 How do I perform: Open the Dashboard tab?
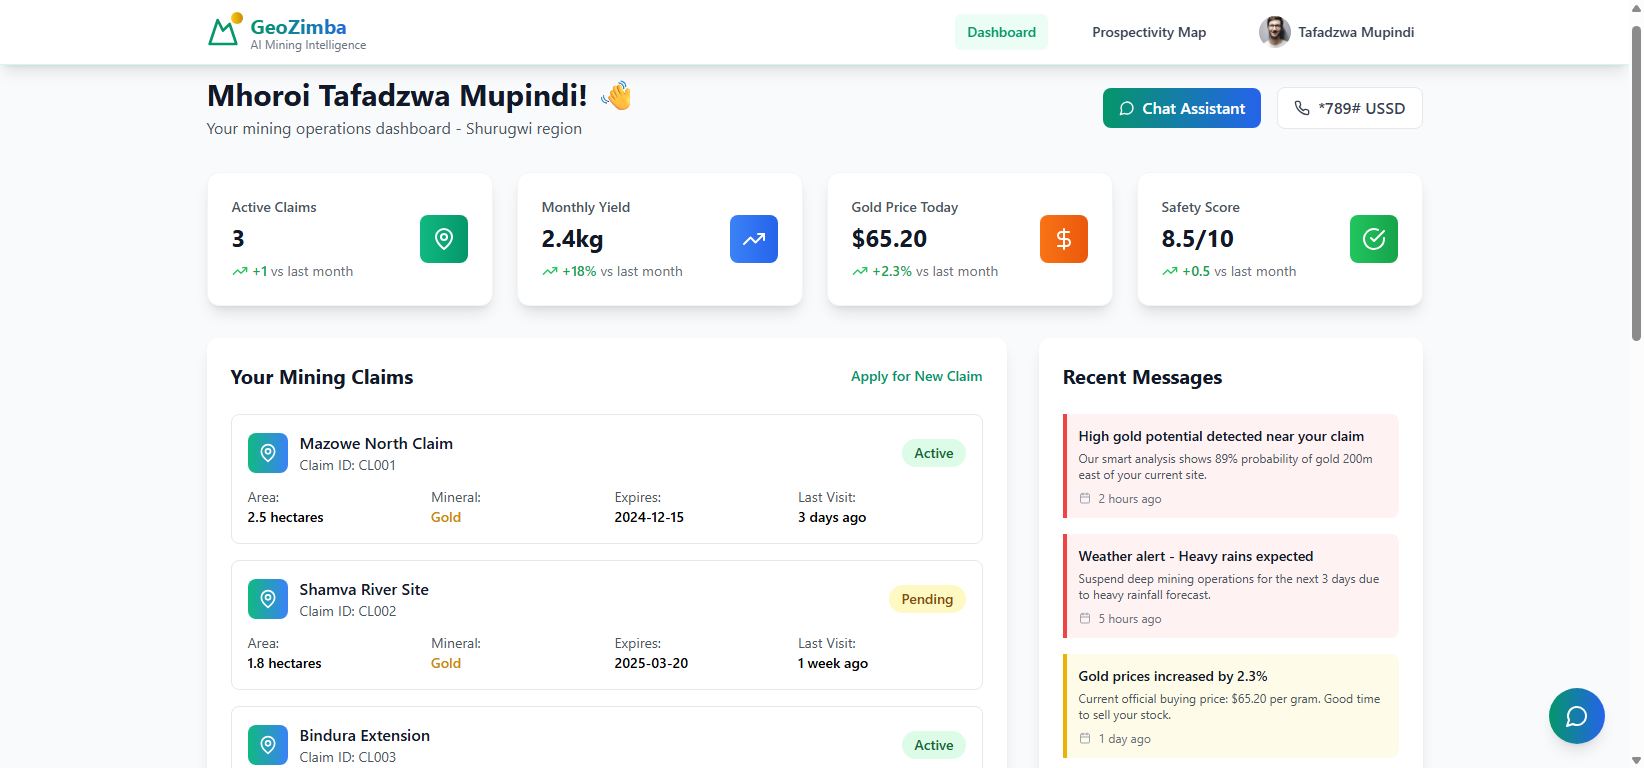point(1001,32)
